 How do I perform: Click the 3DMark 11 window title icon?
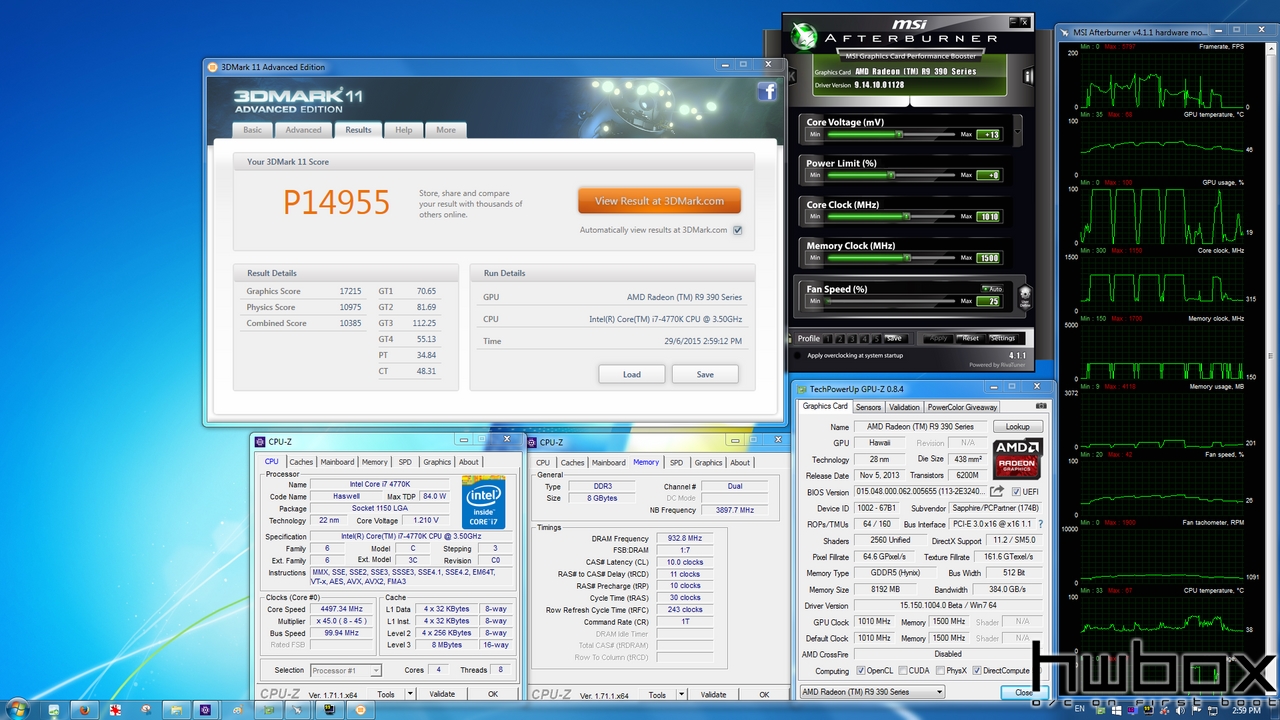point(212,67)
